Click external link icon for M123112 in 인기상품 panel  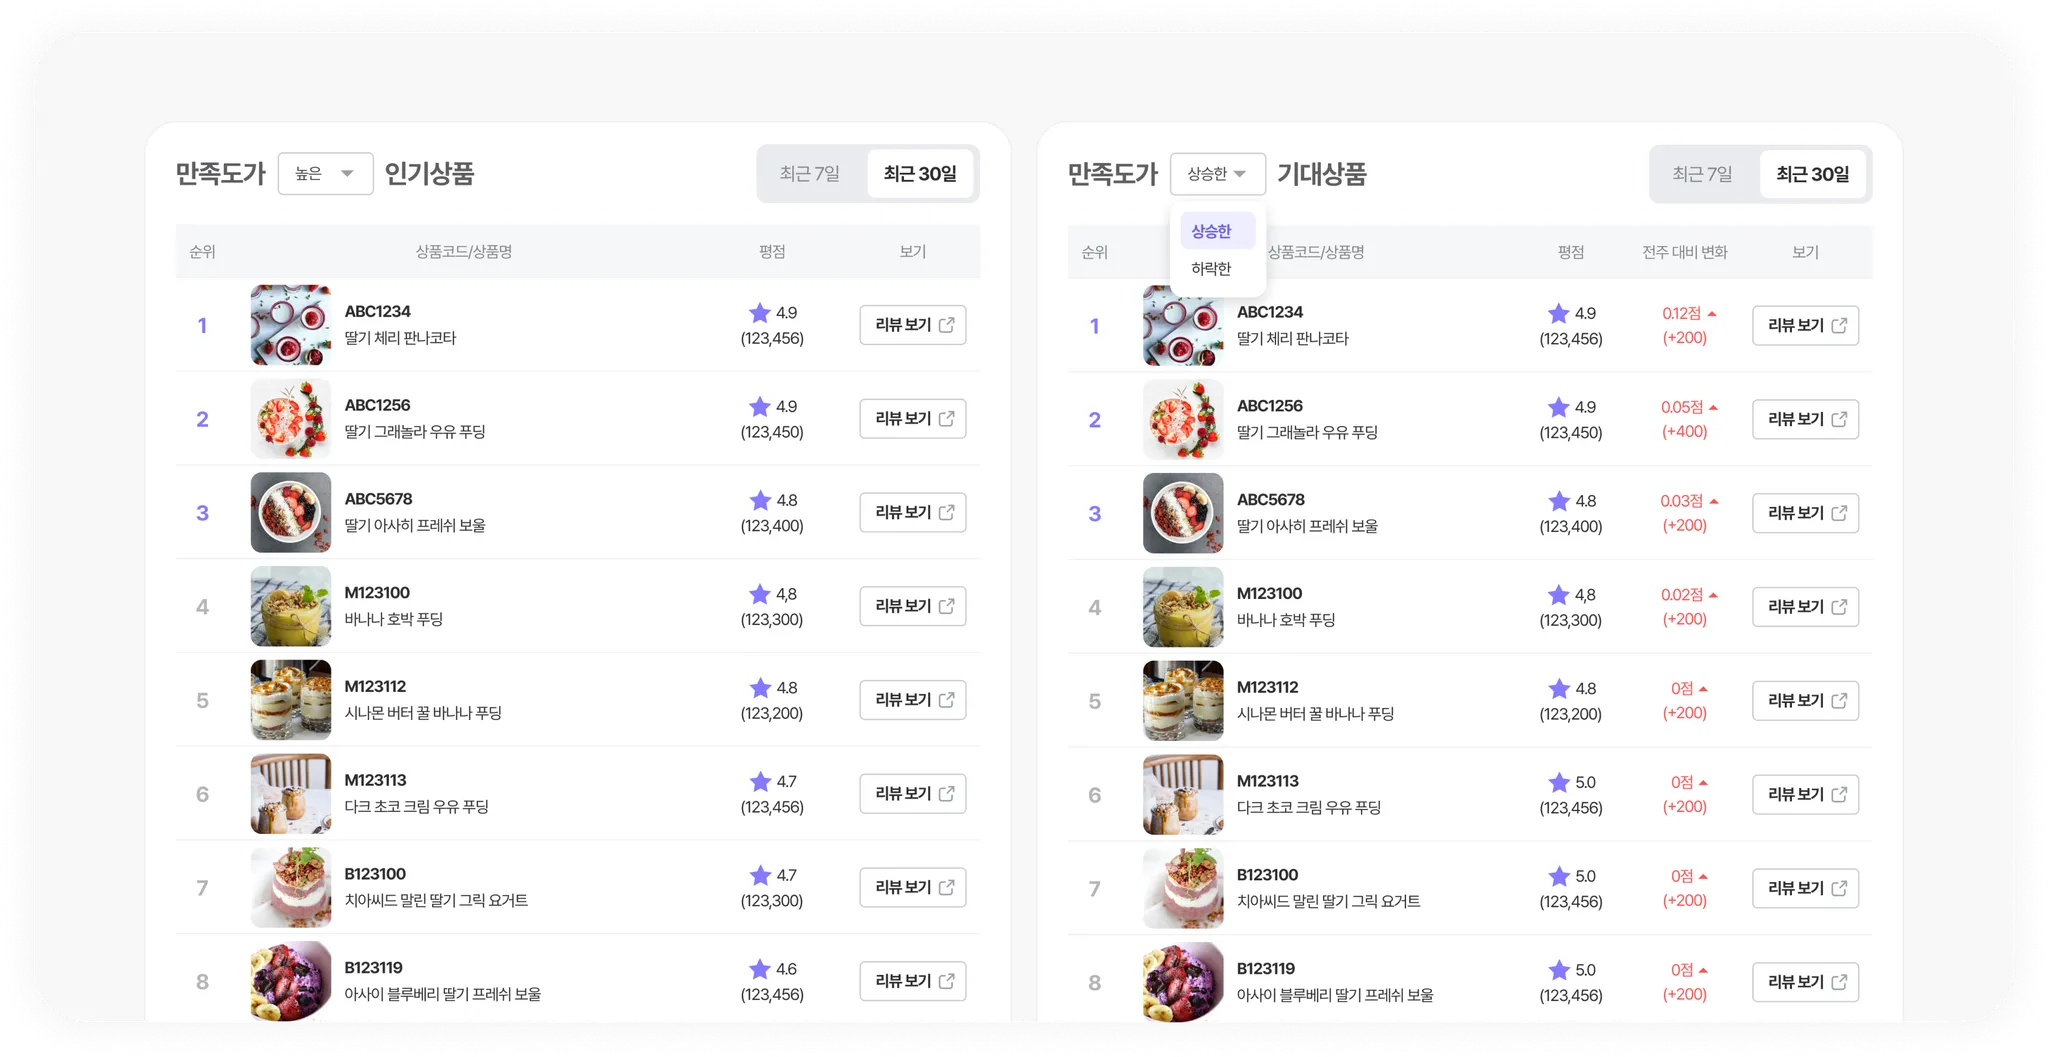pos(946,700)
